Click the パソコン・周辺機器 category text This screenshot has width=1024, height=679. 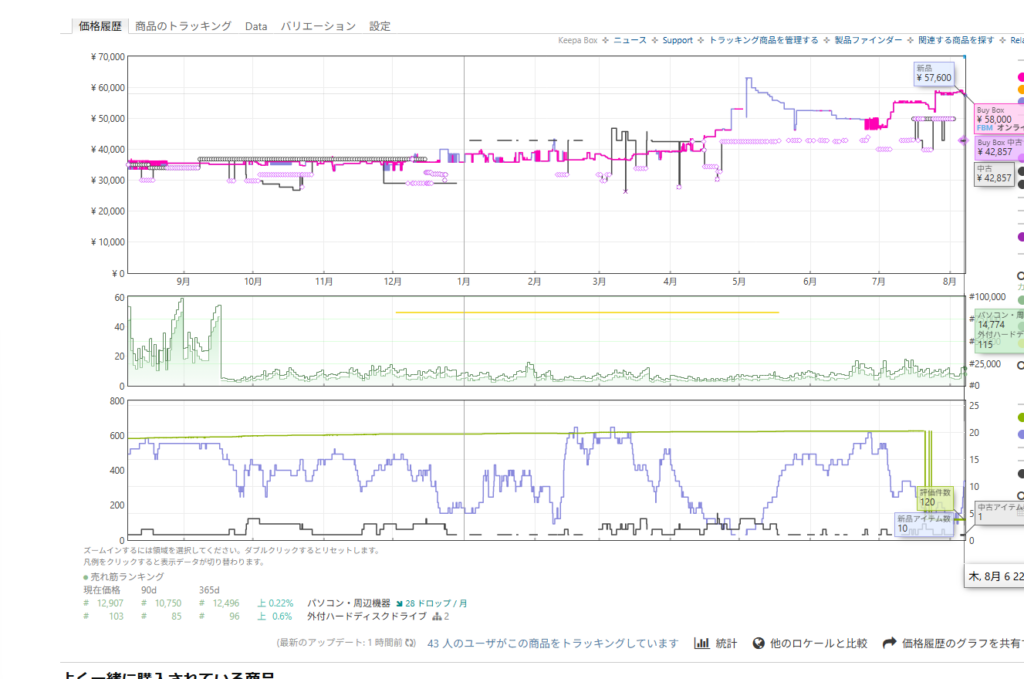(349, 603)
